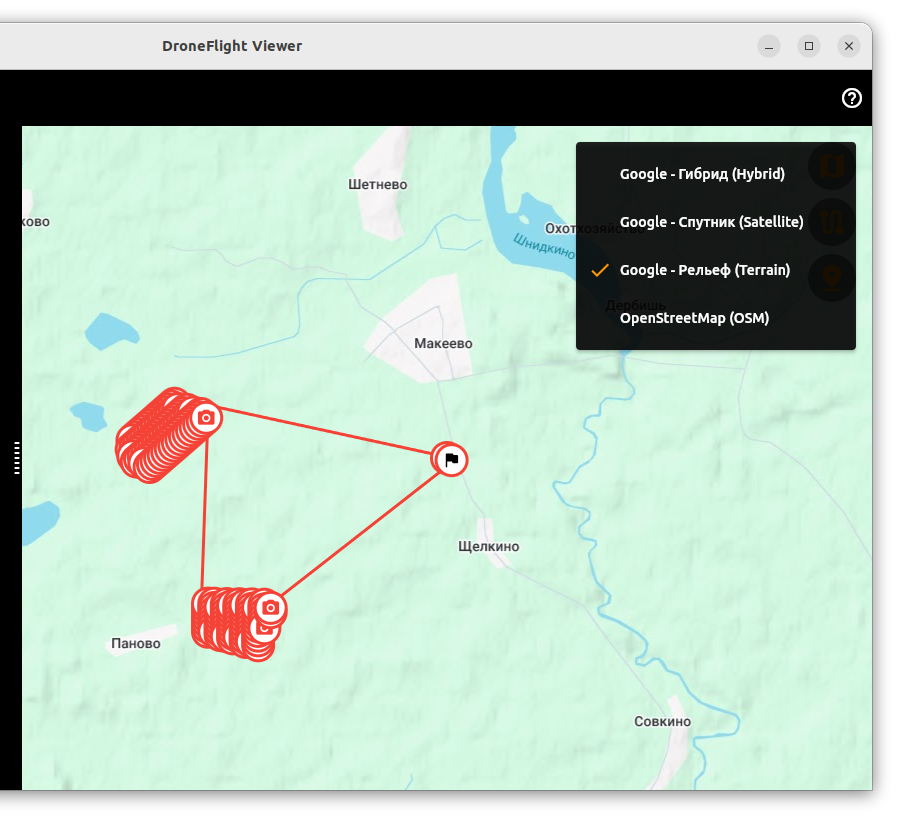Pick OpenStreetMap (OSM) as the map source
This screenshot has height=819, width=898.
(694, 318)
